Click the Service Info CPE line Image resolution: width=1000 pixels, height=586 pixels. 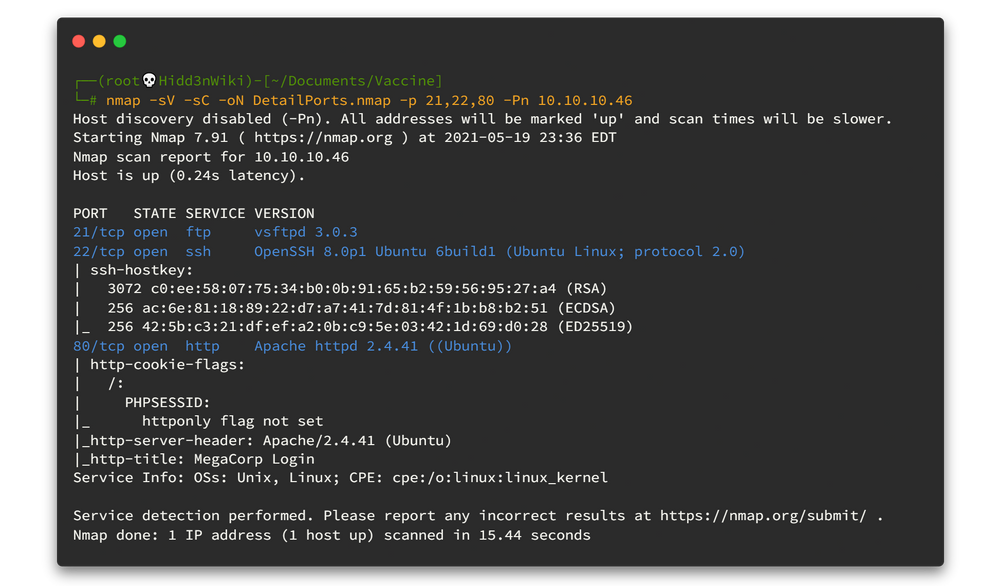[340, 478]
